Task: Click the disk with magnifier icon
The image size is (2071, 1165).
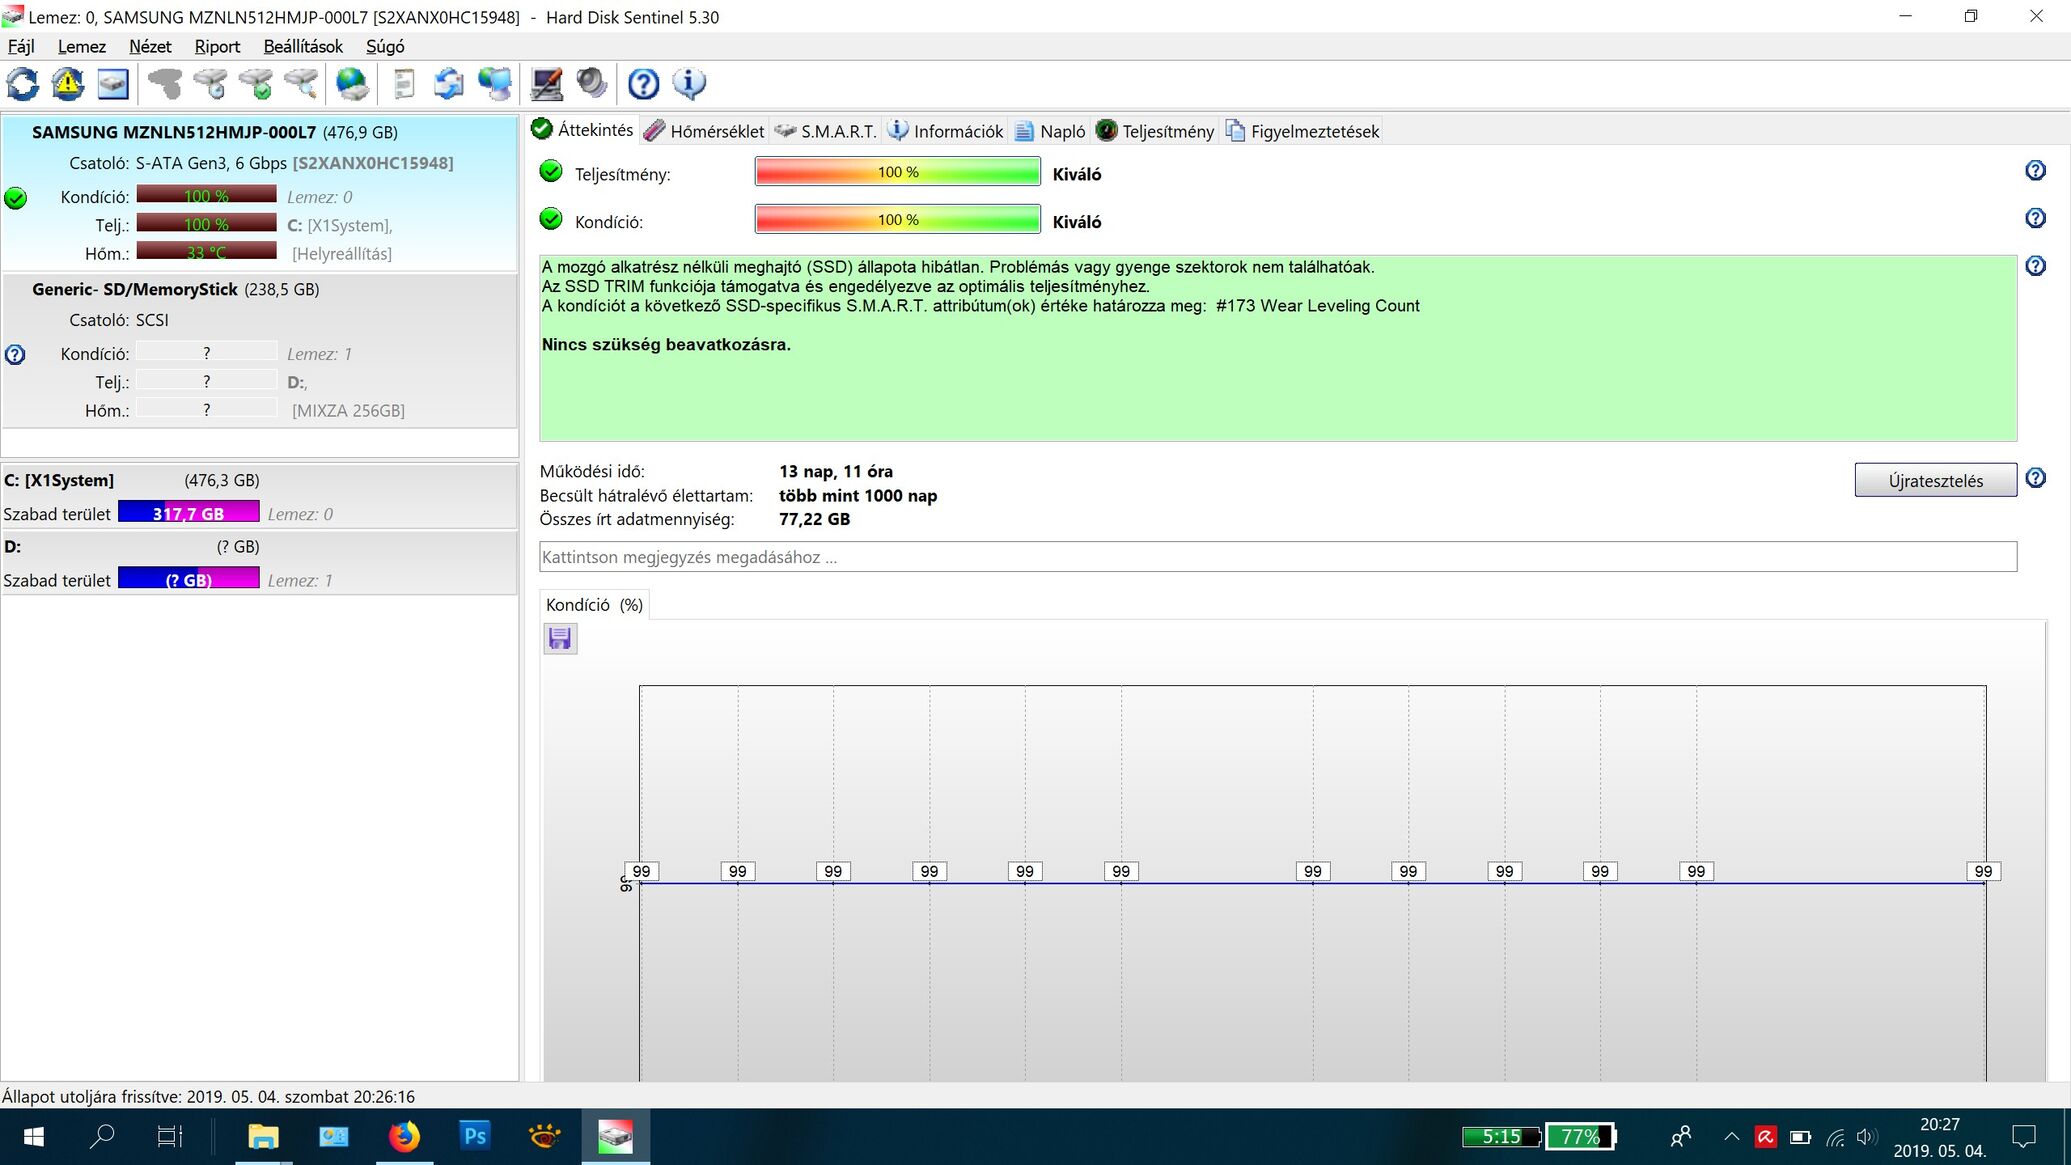Action: (301, 84)
